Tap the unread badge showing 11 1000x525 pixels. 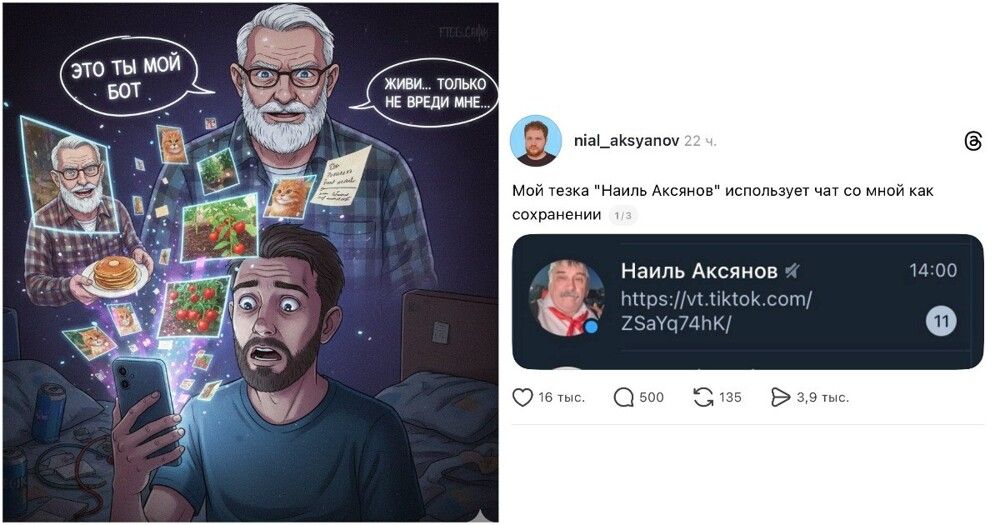click(x=941, y=321)
